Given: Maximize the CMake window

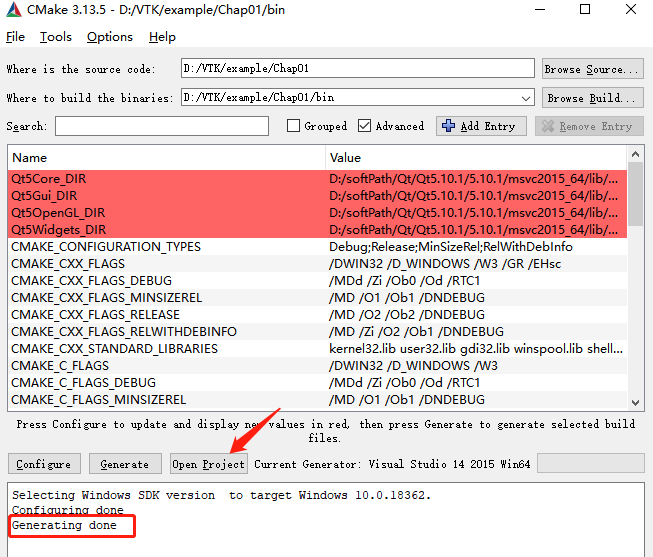Looking at the screenshot, I should coord(585,9).
